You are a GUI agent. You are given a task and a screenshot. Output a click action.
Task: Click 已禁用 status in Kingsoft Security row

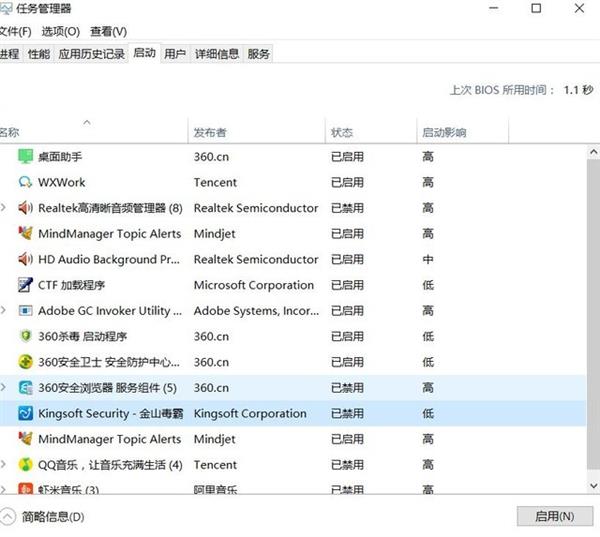coord(347,413)
